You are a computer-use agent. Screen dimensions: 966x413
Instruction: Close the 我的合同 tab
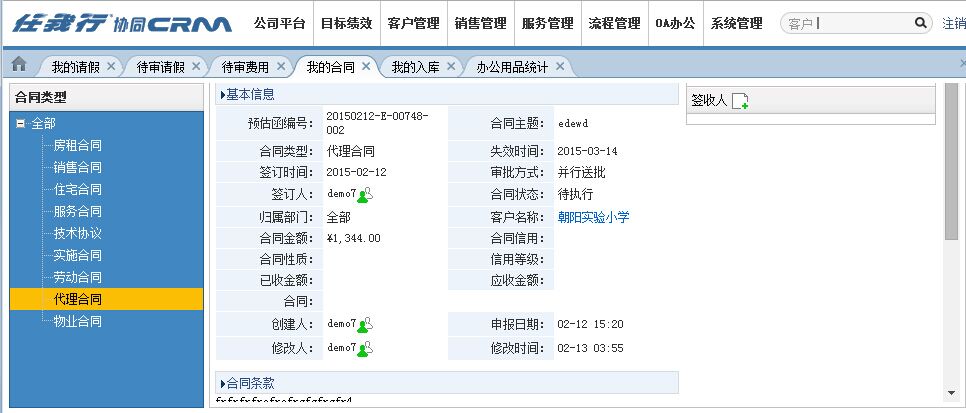pos(366,66)
